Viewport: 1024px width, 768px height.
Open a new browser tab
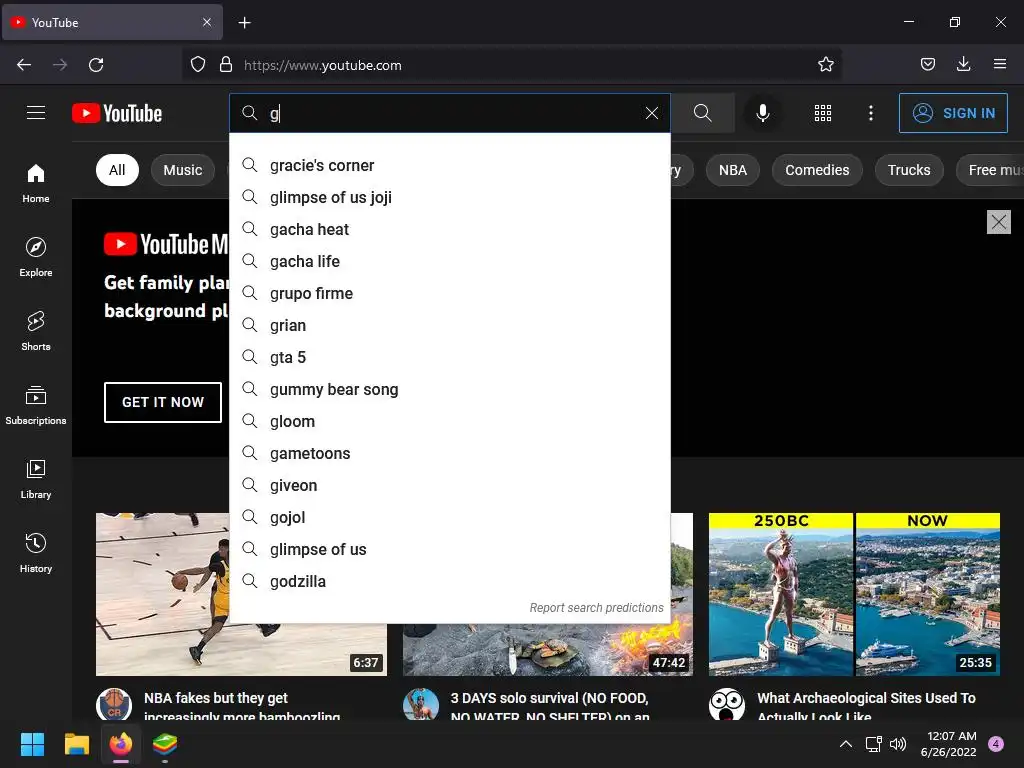244,23
